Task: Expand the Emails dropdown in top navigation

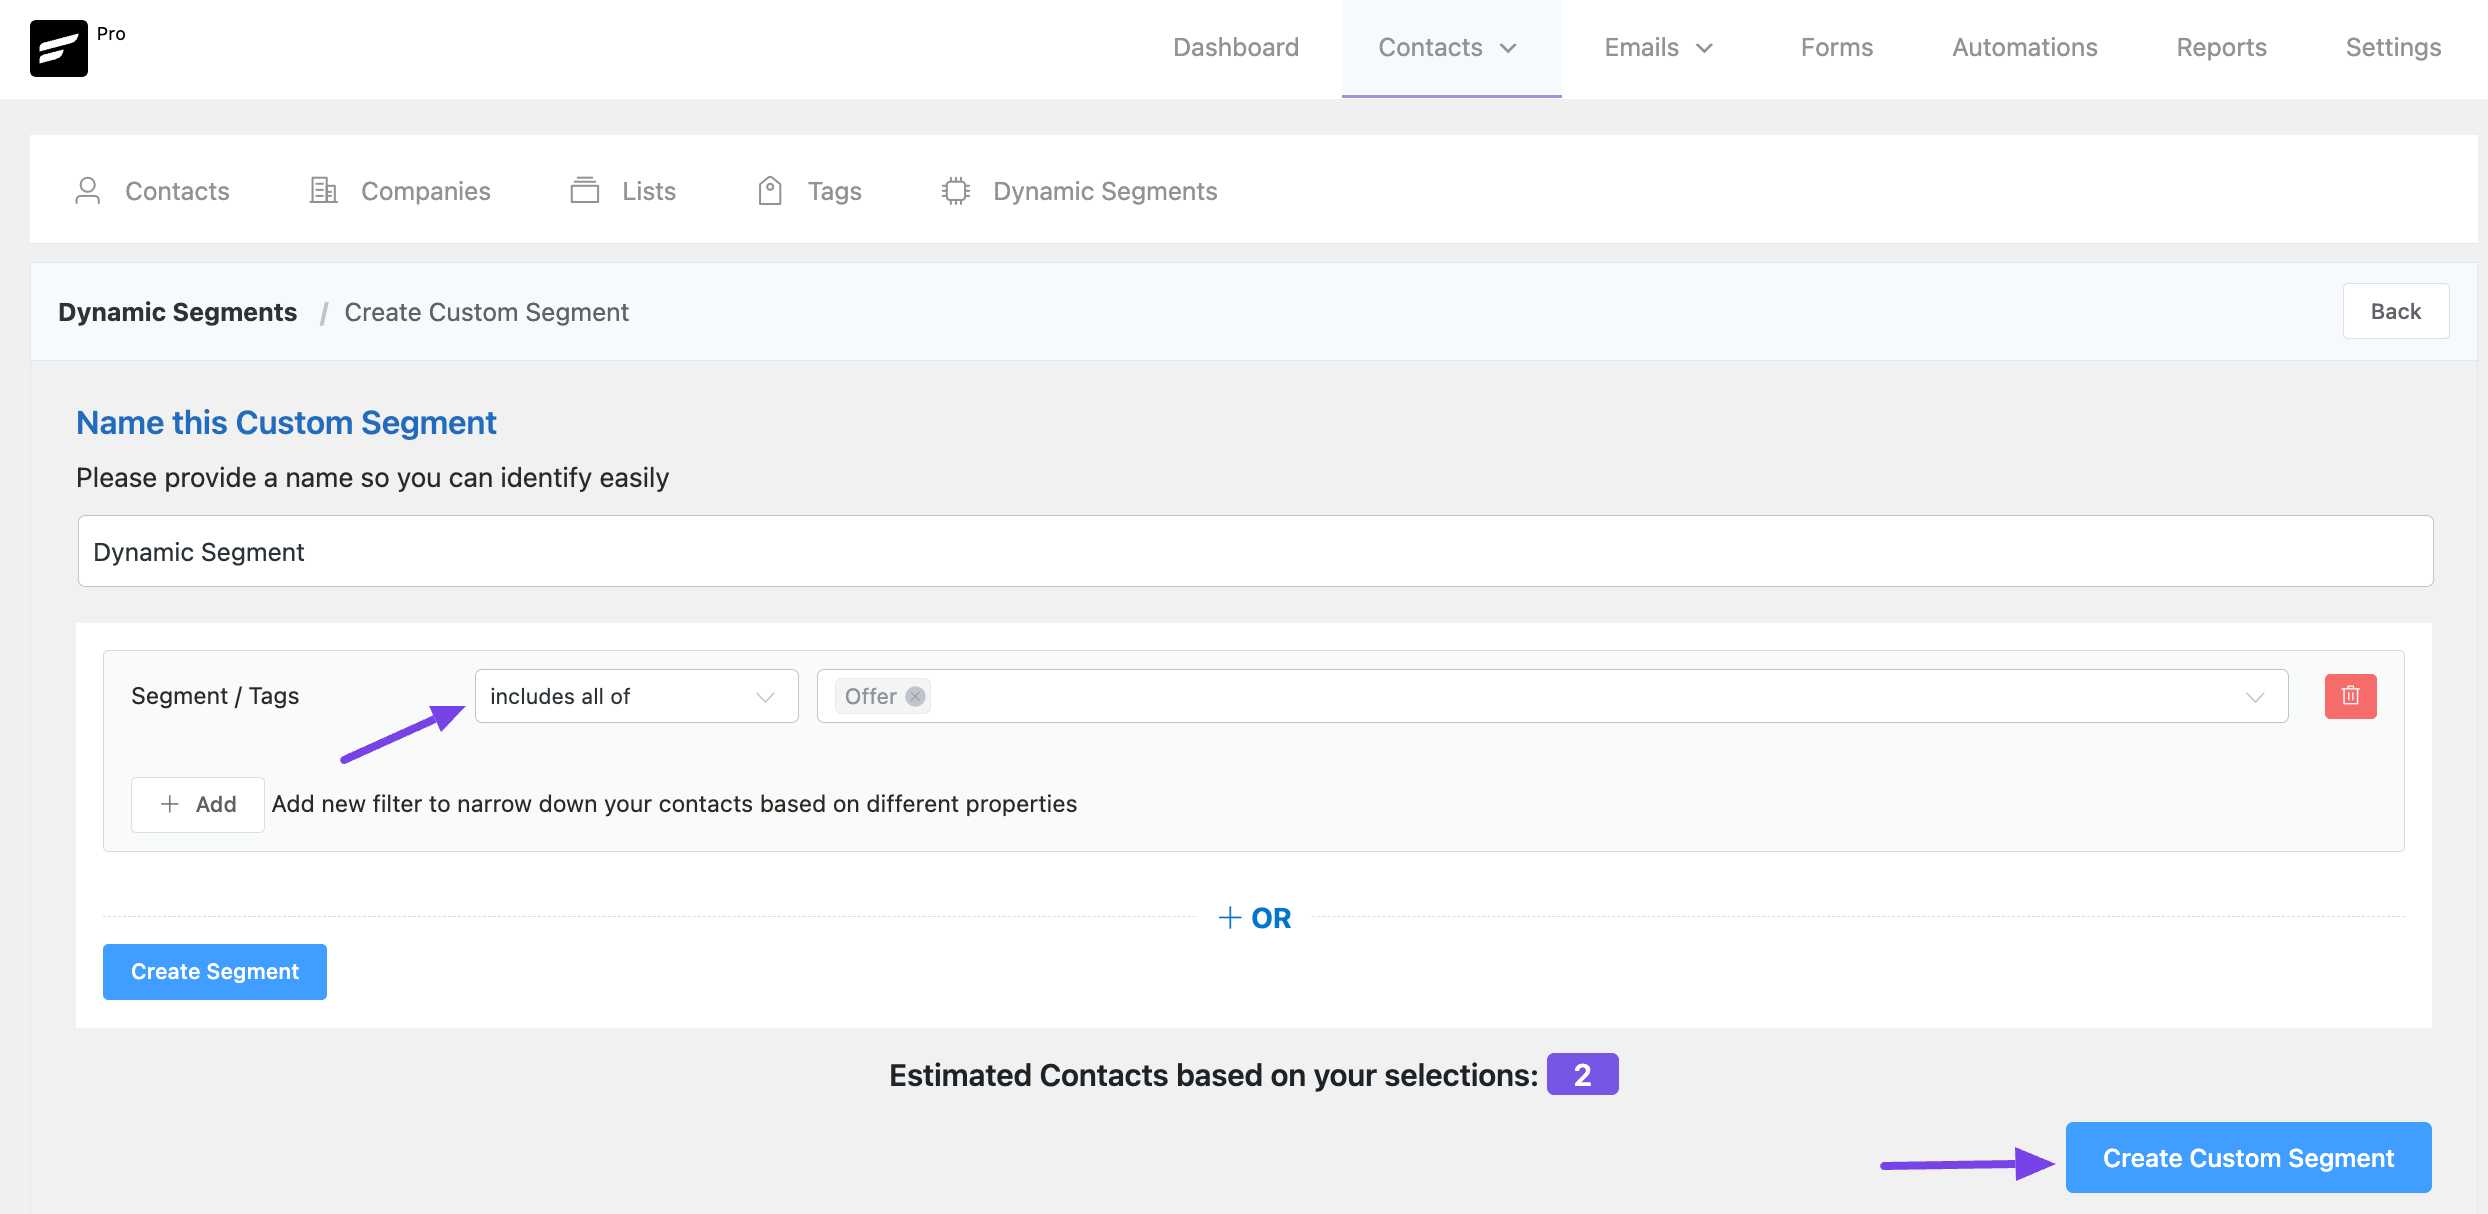Action: pos(1658,48)
